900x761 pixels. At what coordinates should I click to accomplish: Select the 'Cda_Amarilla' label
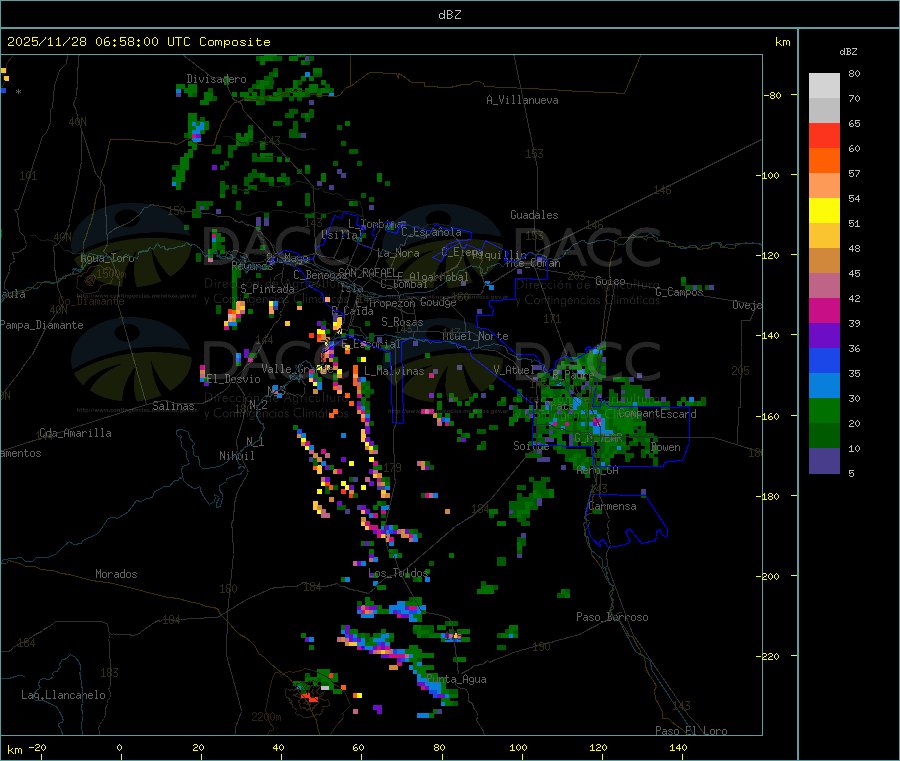[x=75, y=433]
